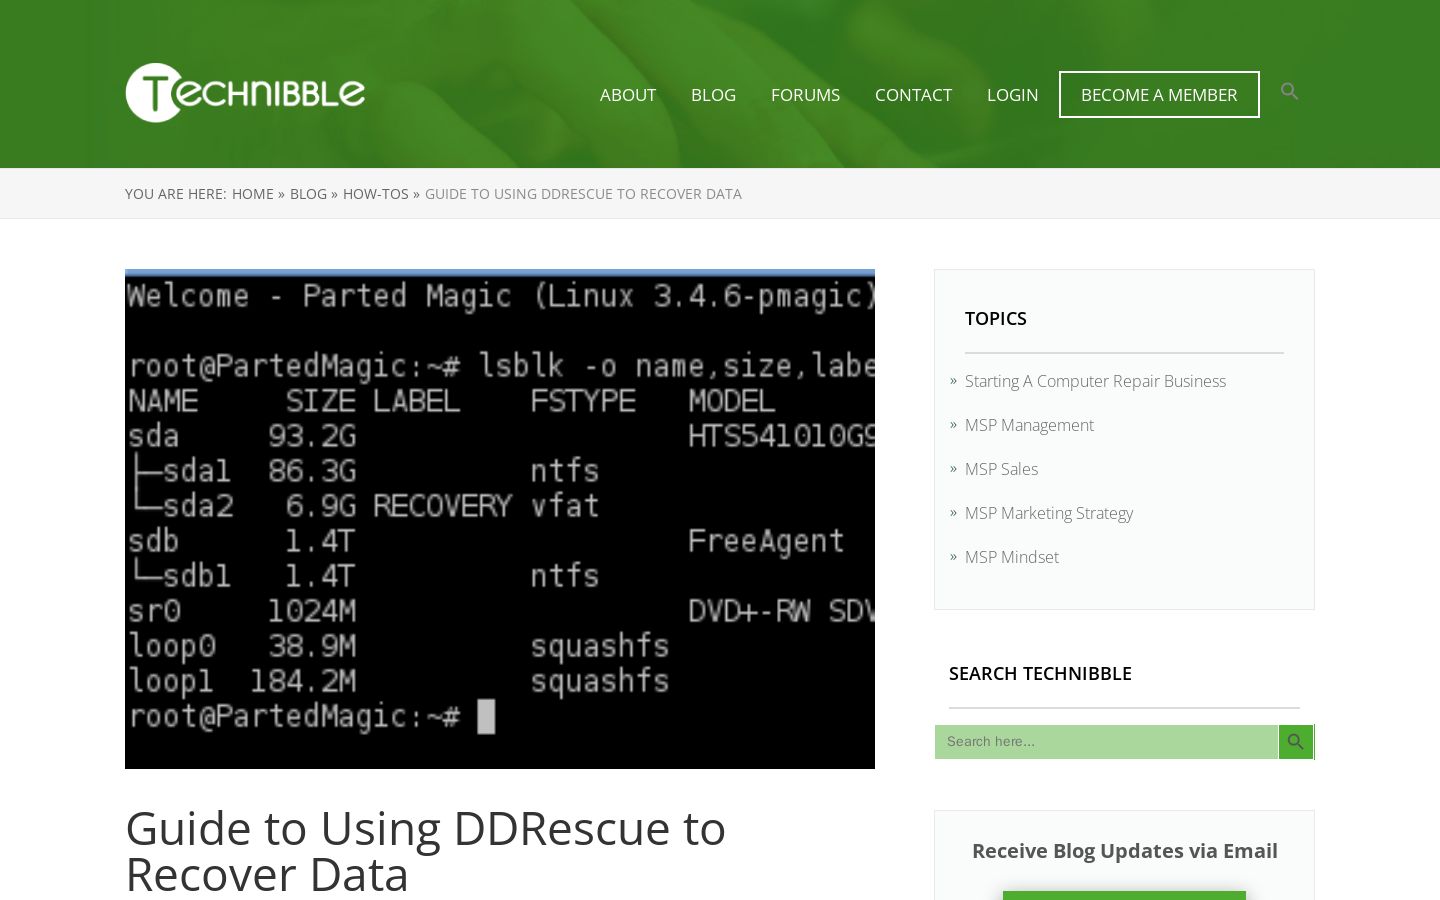The width and height of the screenshot is (1440, 900).
Task: Click the Topics sidebar heading
Action: point(996,318)
